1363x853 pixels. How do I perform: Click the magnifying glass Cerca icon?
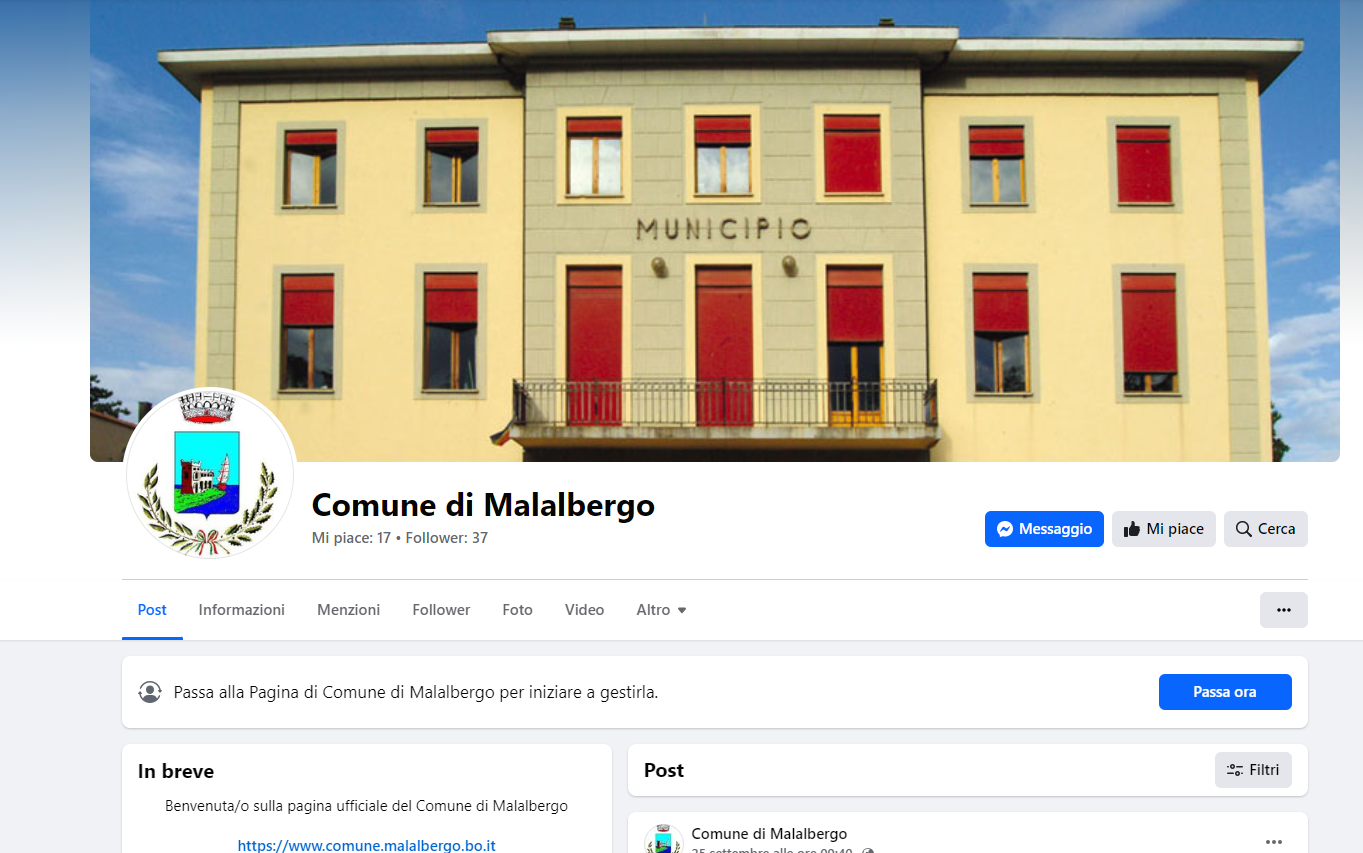point(1244,529)
